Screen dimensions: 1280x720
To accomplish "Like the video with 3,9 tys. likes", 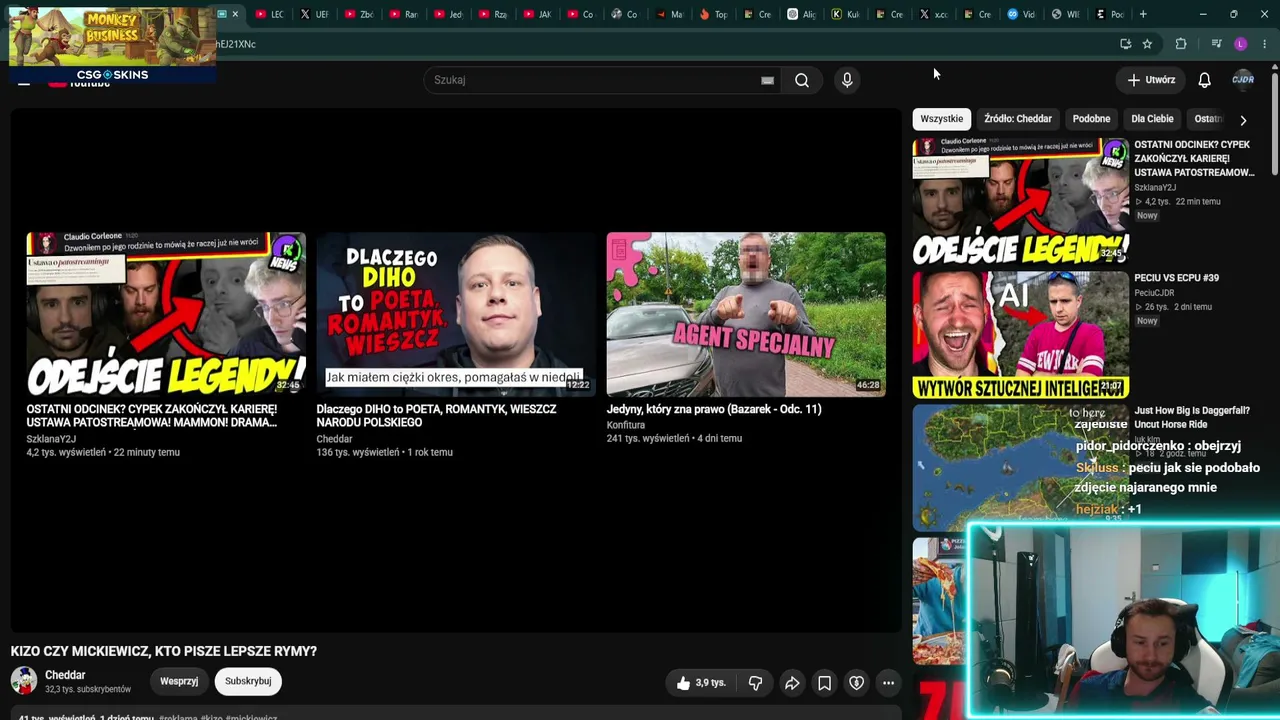I will [701, 683].
